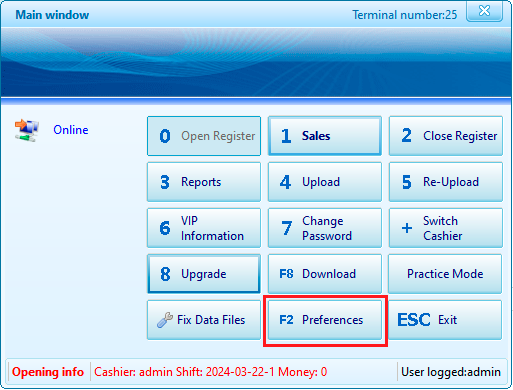This screenshot has width=513, height=390.
Task: Choose Re-Upload
Action: point(446,182)
